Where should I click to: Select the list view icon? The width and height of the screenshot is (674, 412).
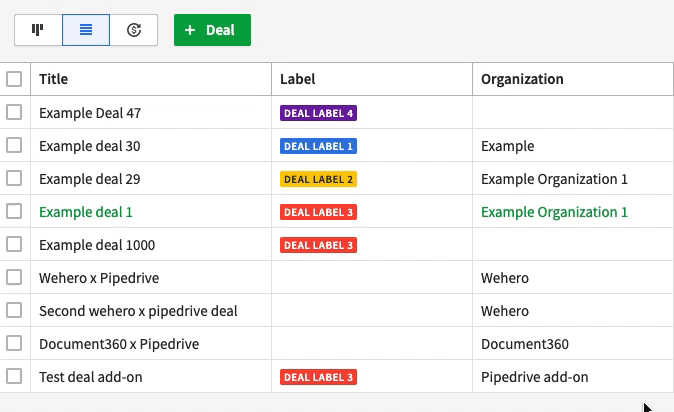[x=86, y=30]
